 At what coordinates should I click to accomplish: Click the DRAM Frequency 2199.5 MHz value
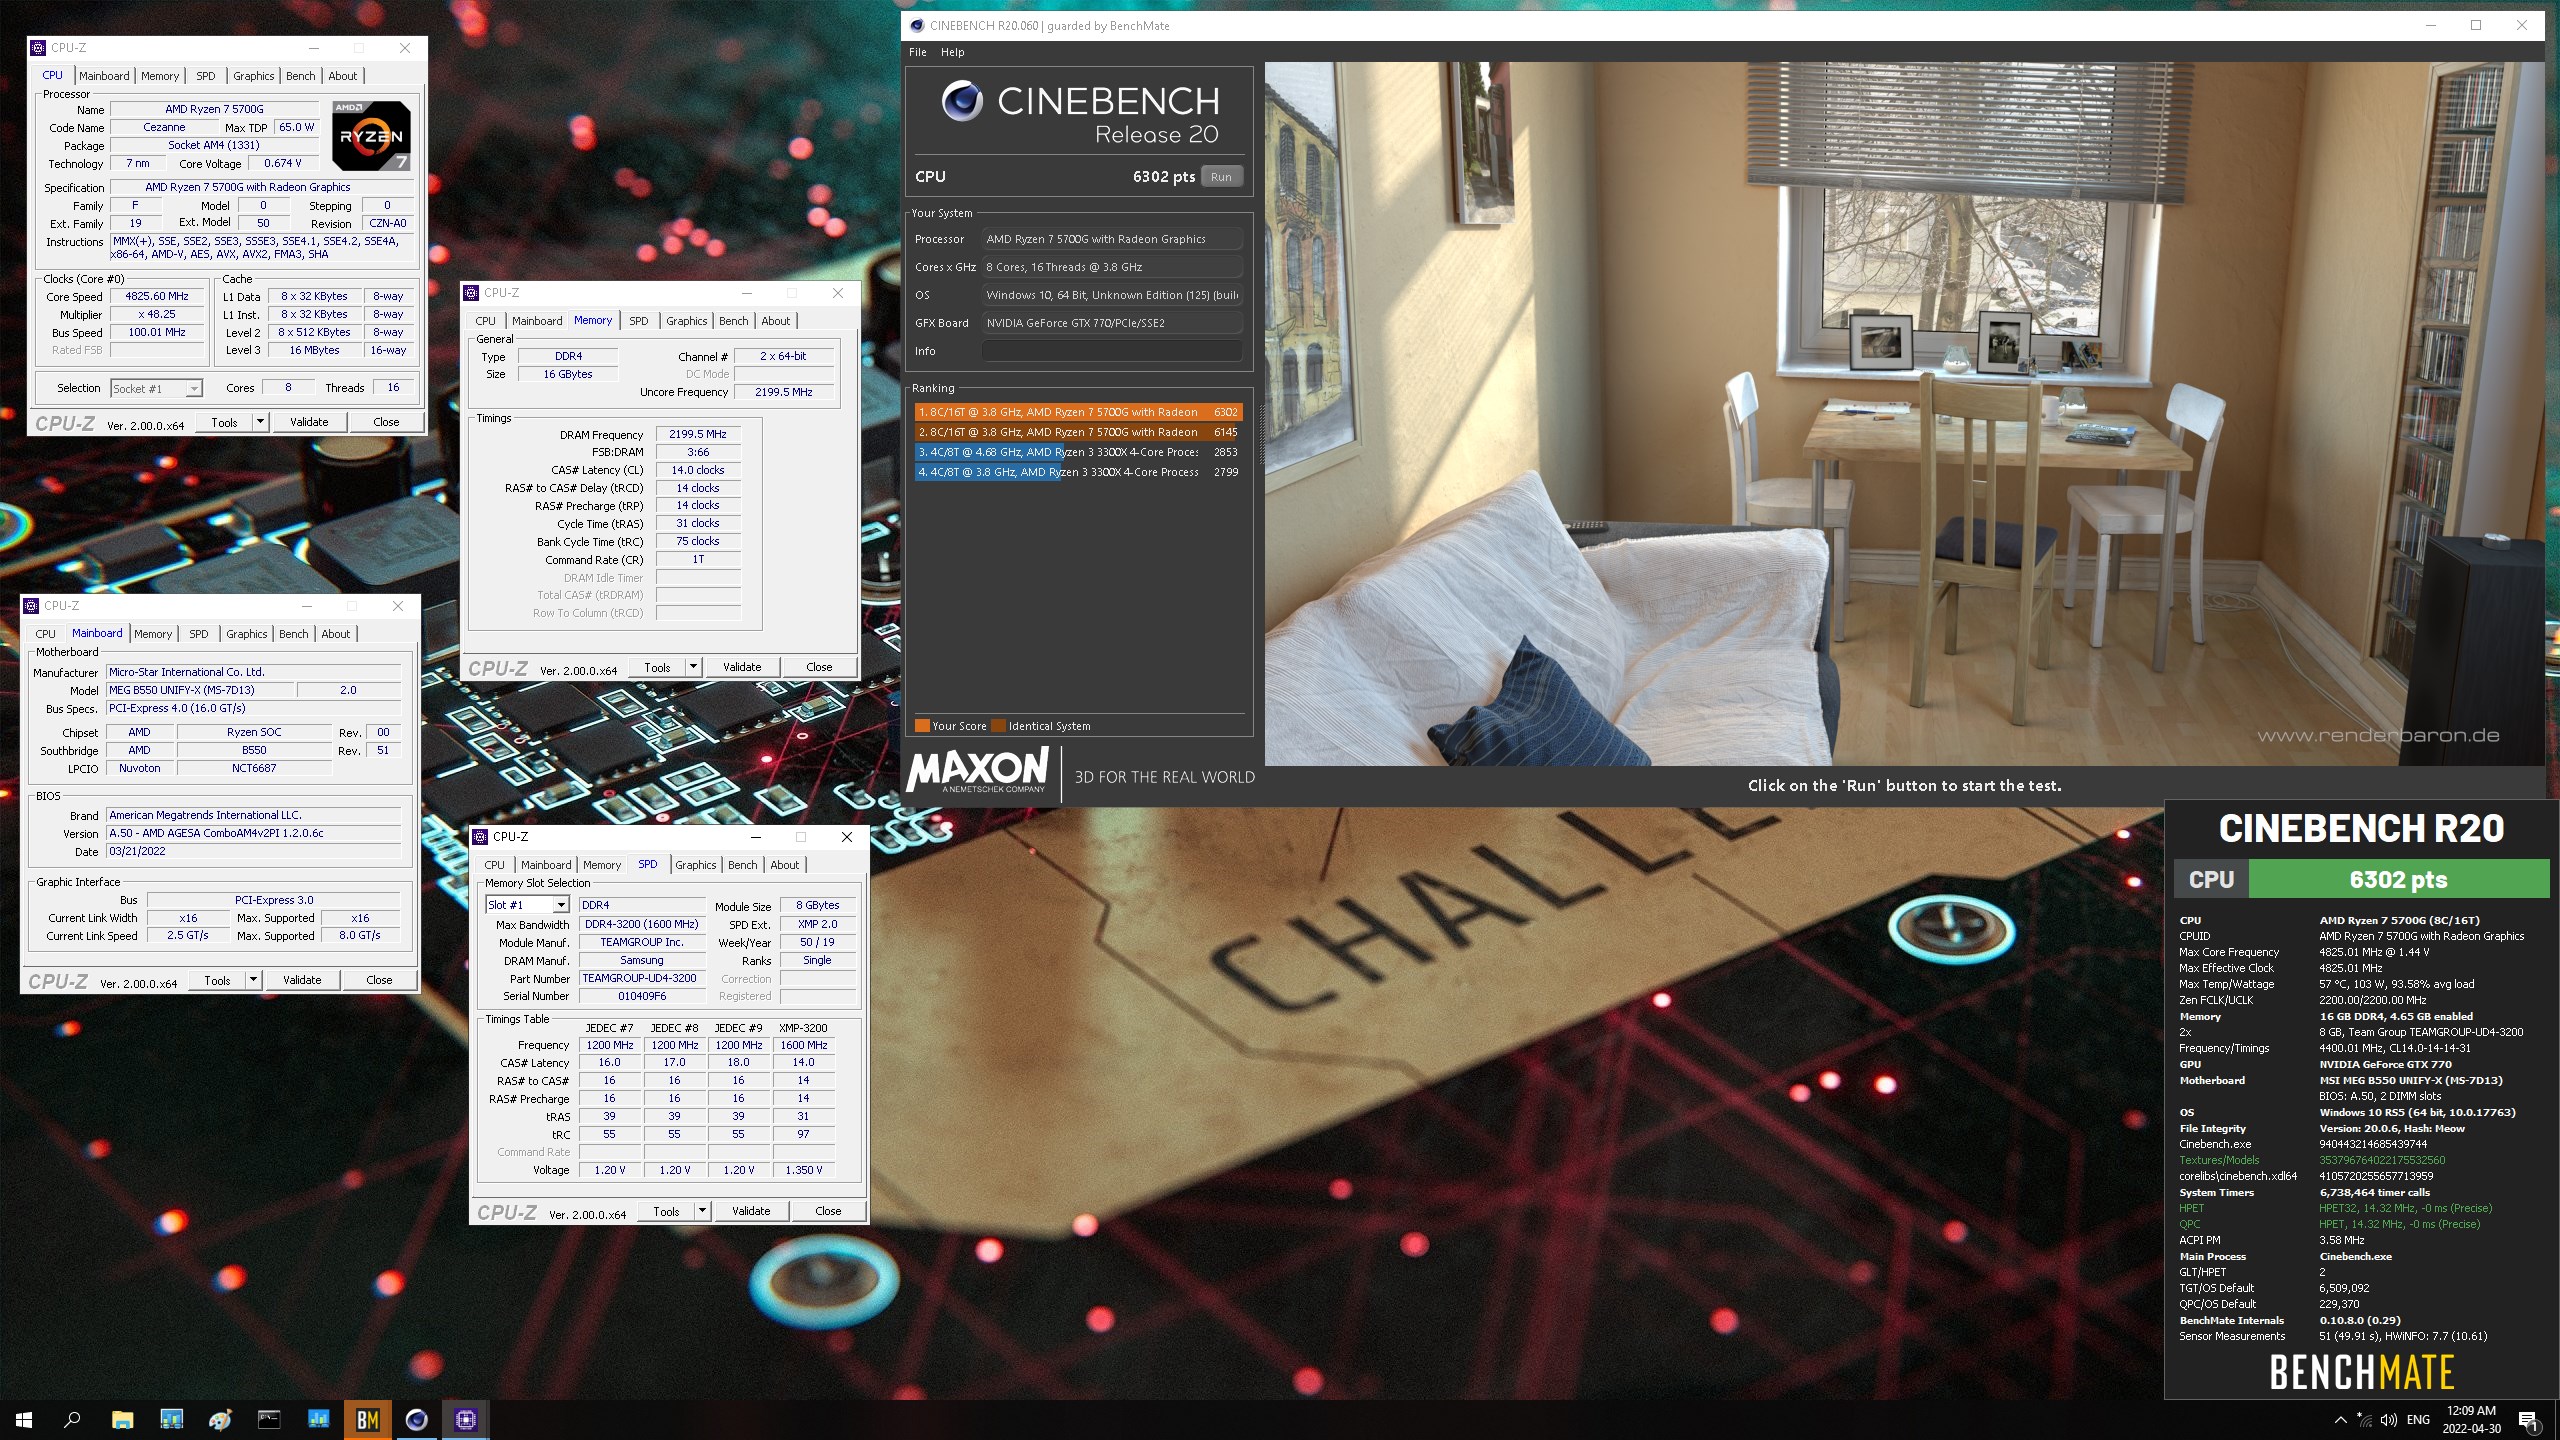pyautogui.click(x=698, y=435)
